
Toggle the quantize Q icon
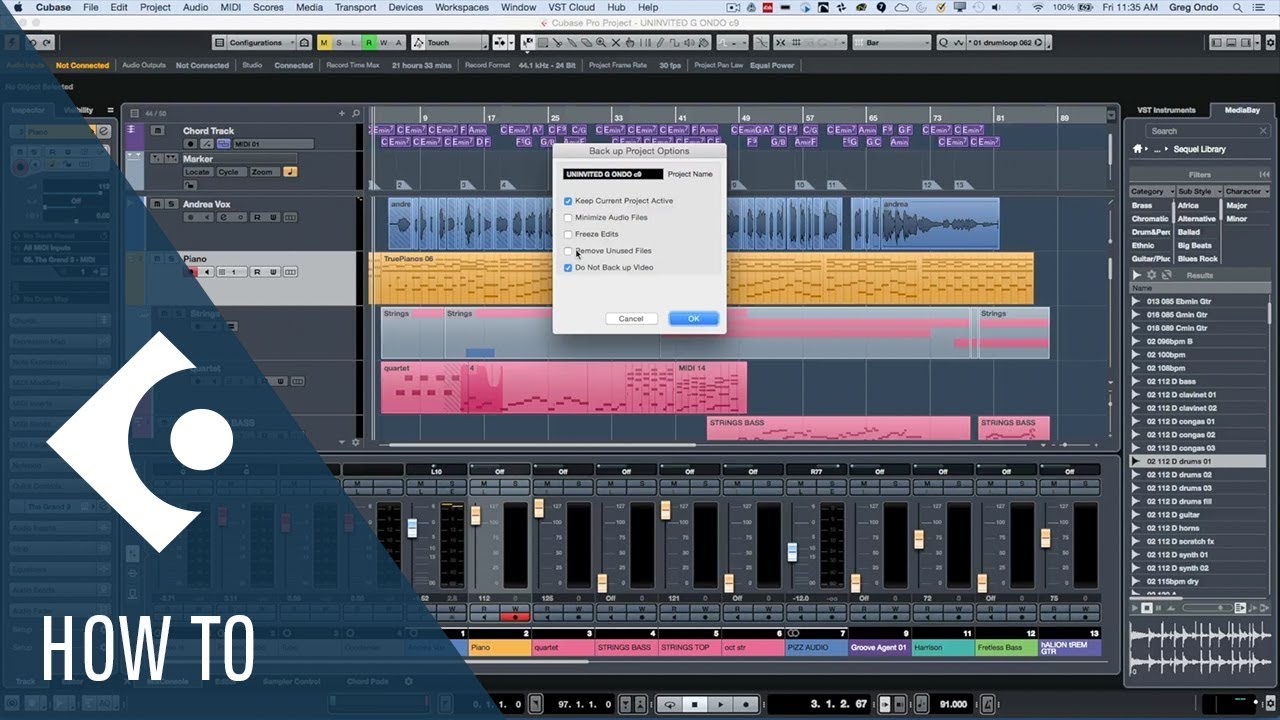click(x=943, y=43)
